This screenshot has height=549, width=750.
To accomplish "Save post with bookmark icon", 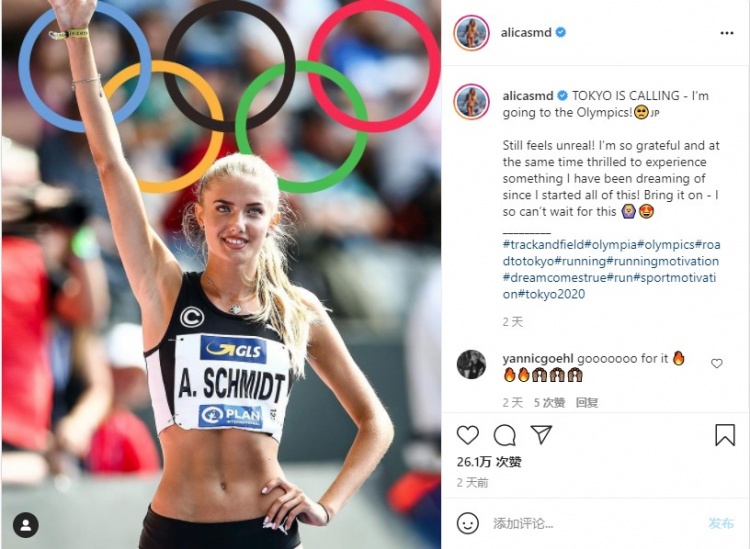I will [725, 435].
